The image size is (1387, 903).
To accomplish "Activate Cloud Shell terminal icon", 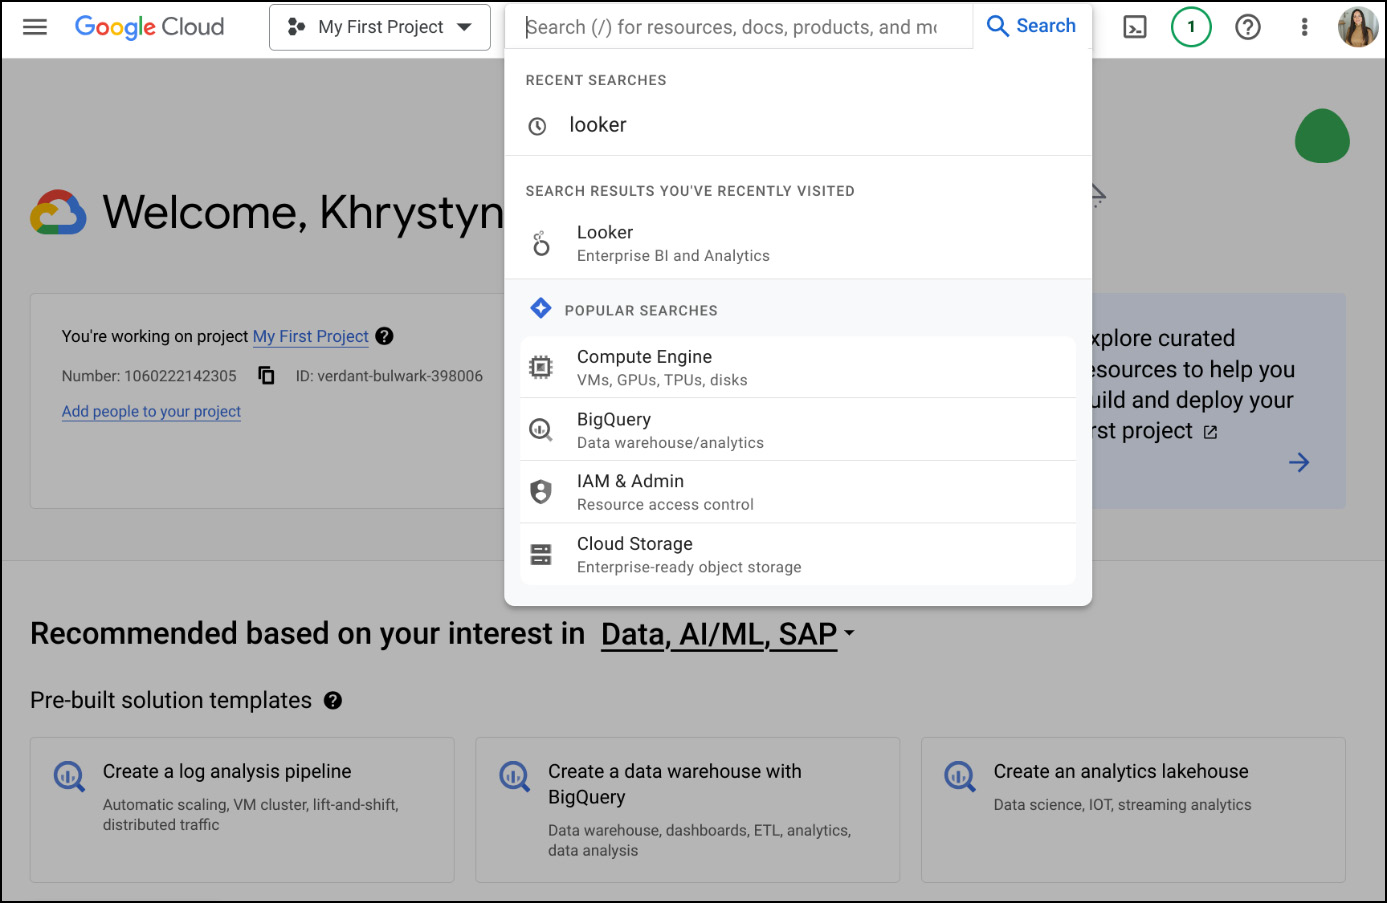I will pyautogui.click(x=1135, y=27).
